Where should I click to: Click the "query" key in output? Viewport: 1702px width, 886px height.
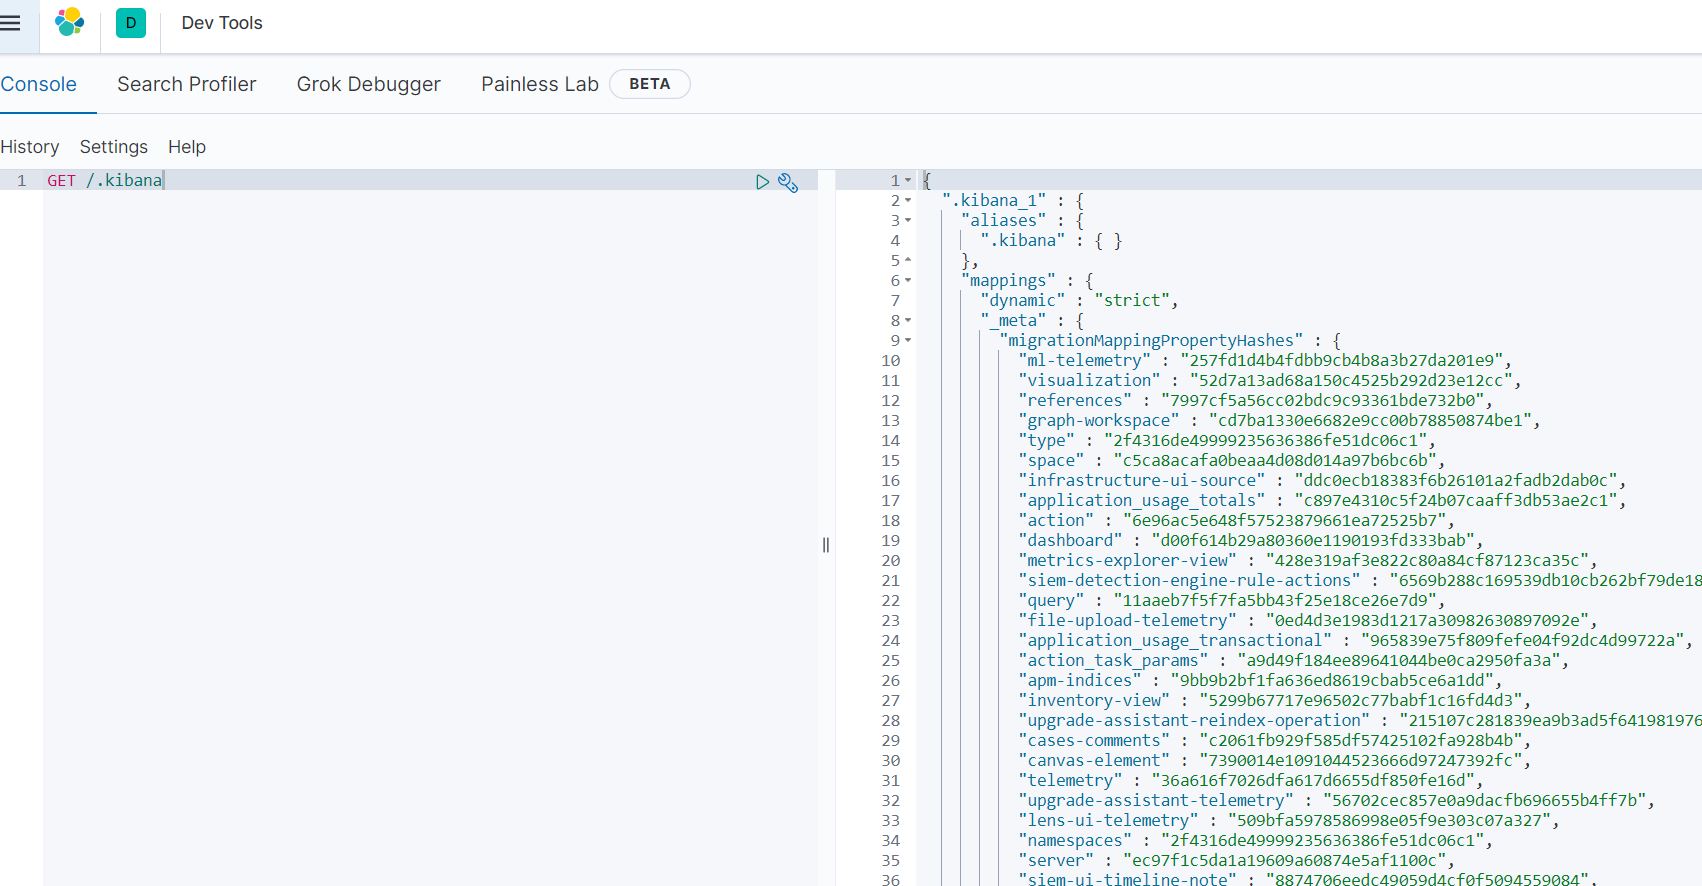1052,600
